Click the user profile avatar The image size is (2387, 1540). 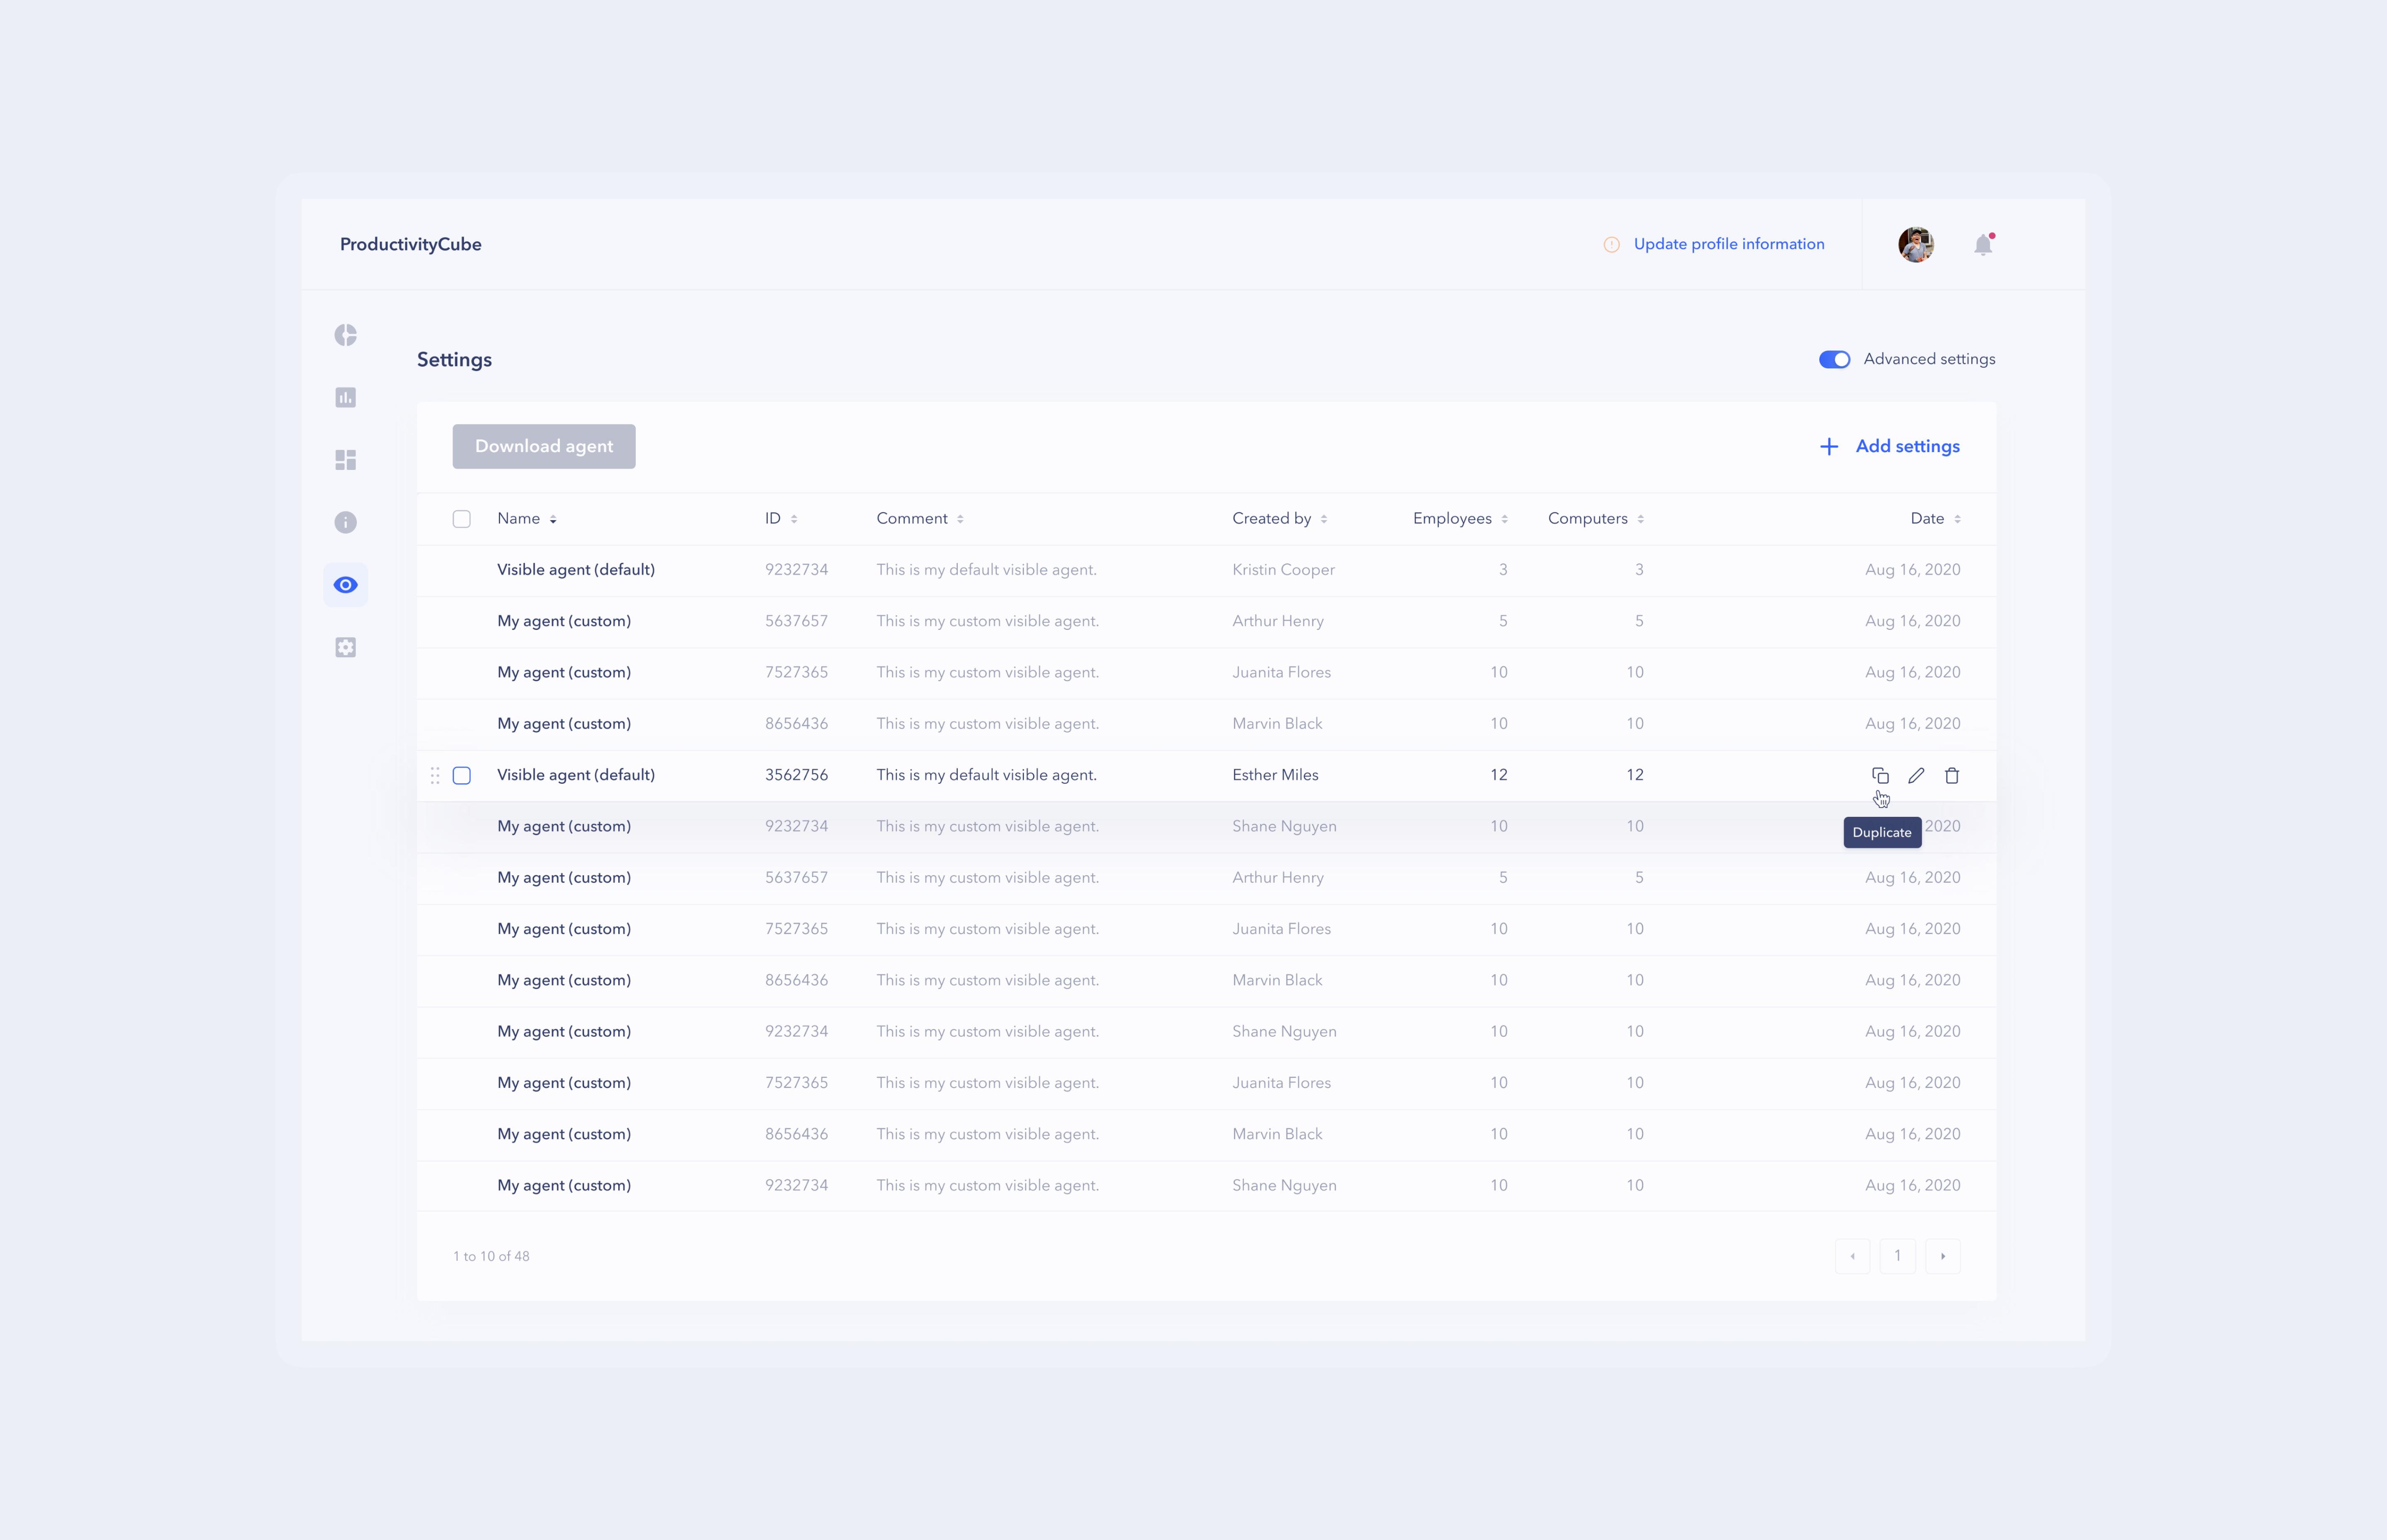(x=1915, y=244)
